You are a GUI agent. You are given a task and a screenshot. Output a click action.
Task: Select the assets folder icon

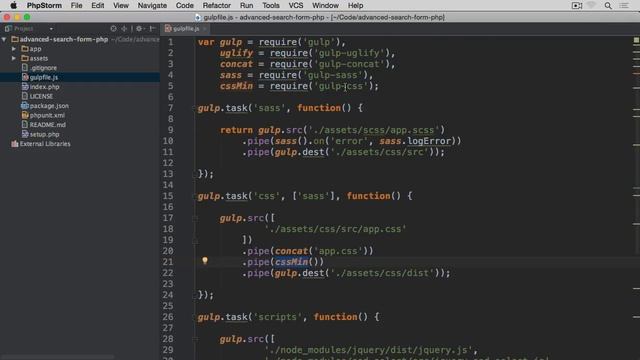pos(25,58)
